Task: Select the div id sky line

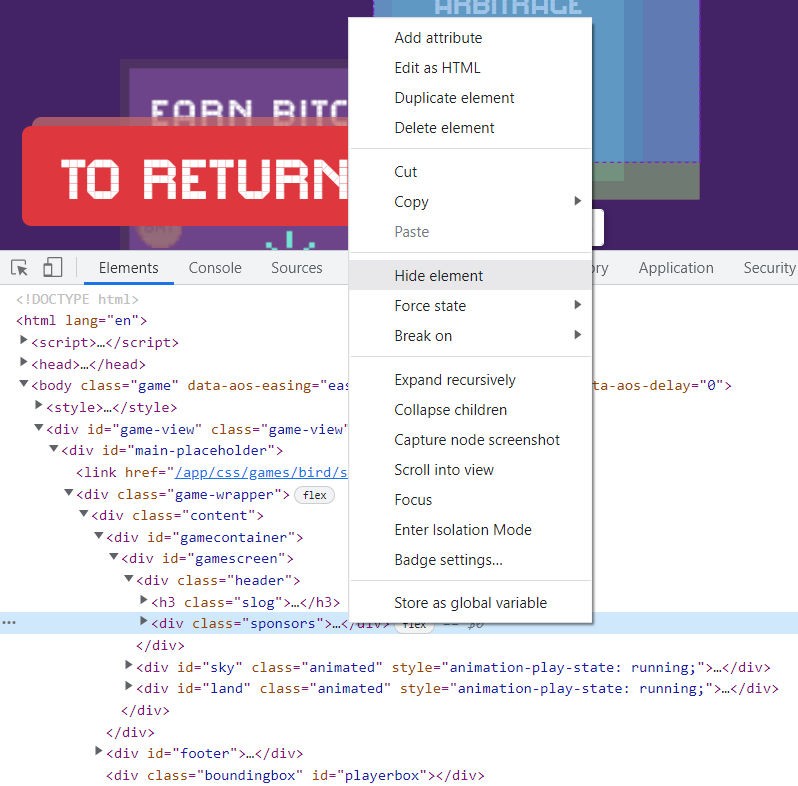Action: pyautogui.click(x=453, y=667)
